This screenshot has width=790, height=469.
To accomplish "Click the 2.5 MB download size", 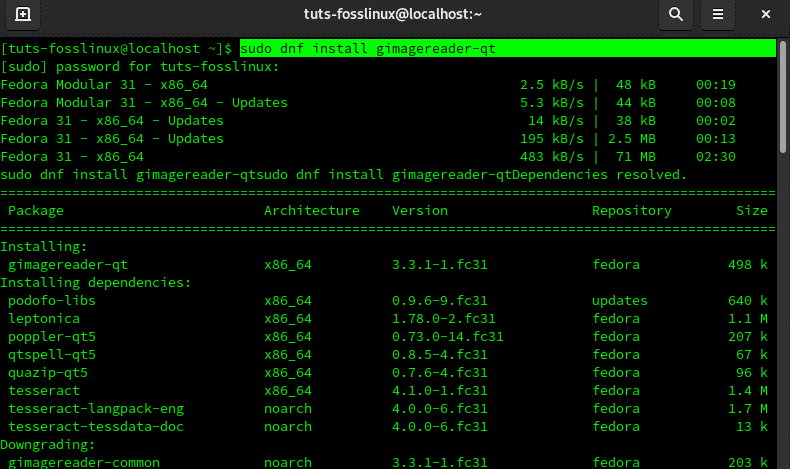I will pos(632,139).
